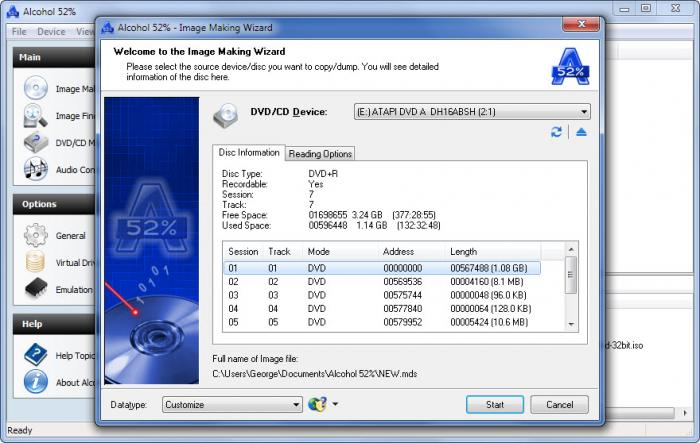The width and height of the screenshot is (700, 443).
Task: Cancel the Image Making Wizard
Action: pos(559,405)
